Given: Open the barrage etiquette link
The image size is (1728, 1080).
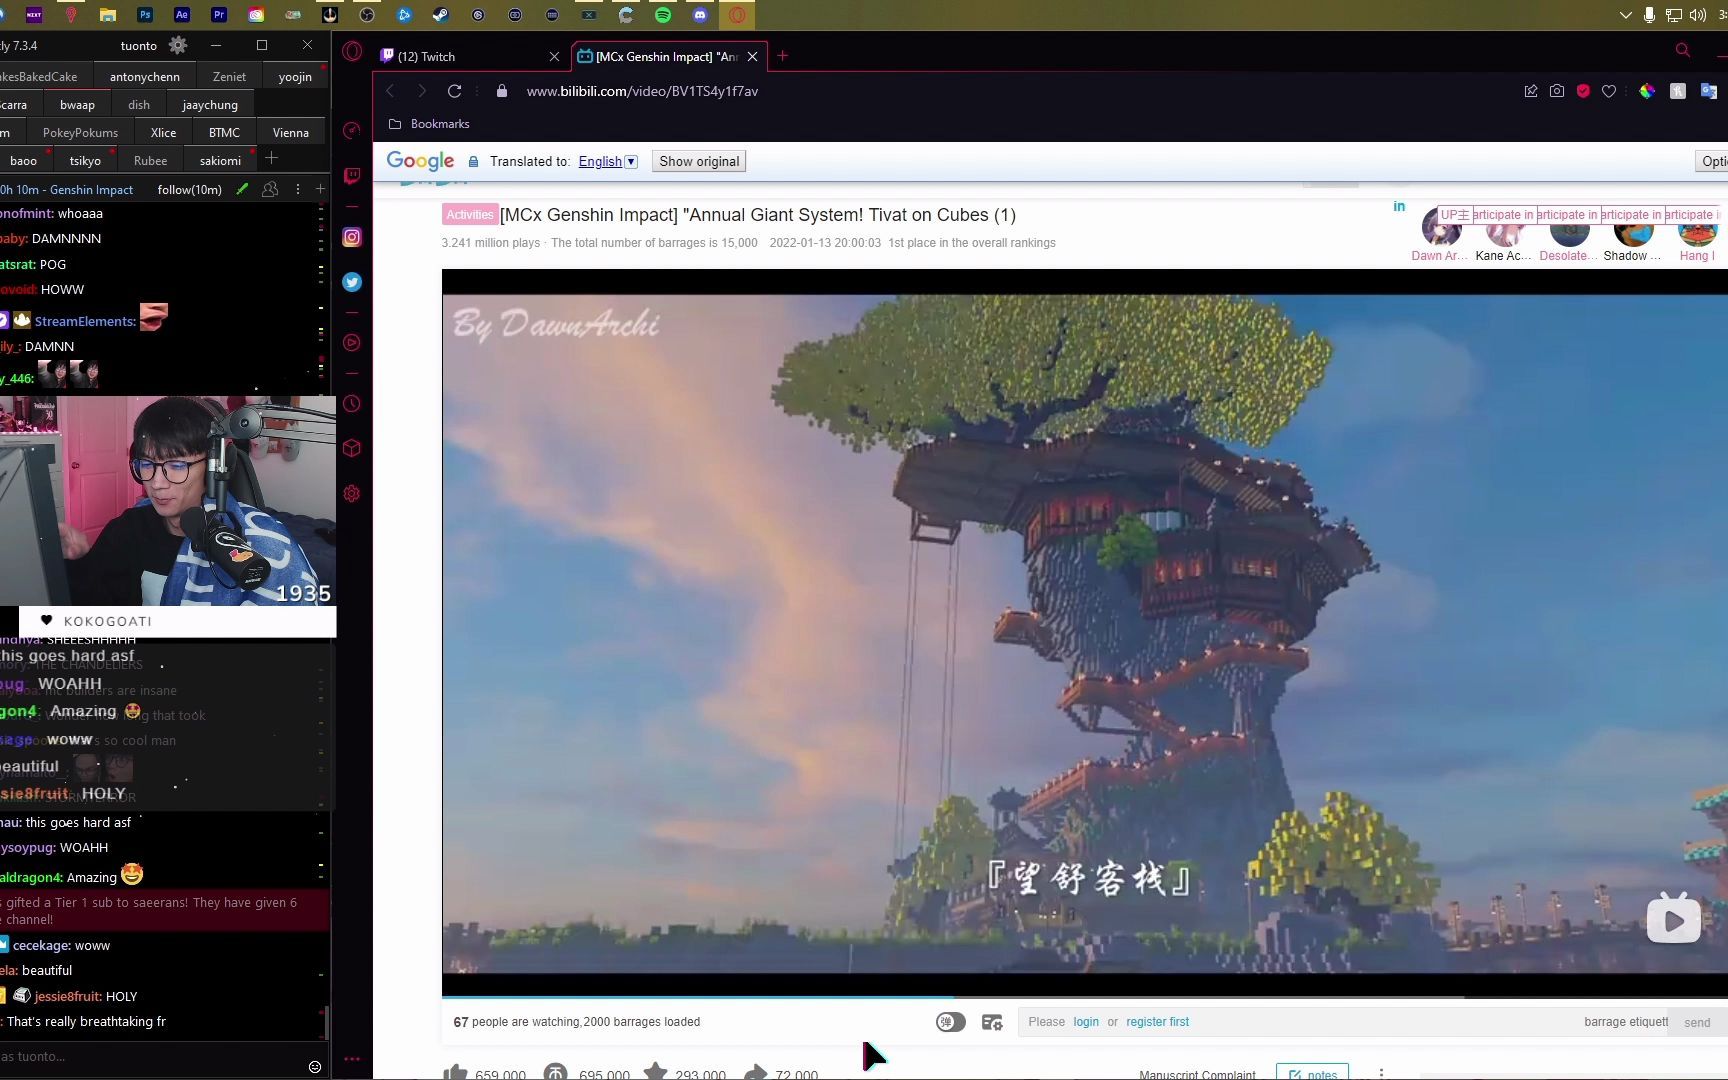Looking at the screenshot, I should coord(1626,1022).
